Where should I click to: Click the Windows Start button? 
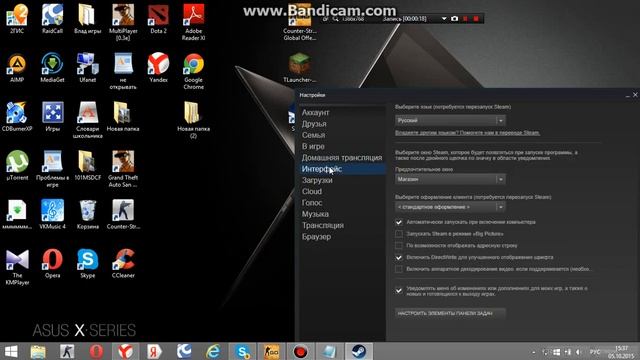(x=11, y=351)
